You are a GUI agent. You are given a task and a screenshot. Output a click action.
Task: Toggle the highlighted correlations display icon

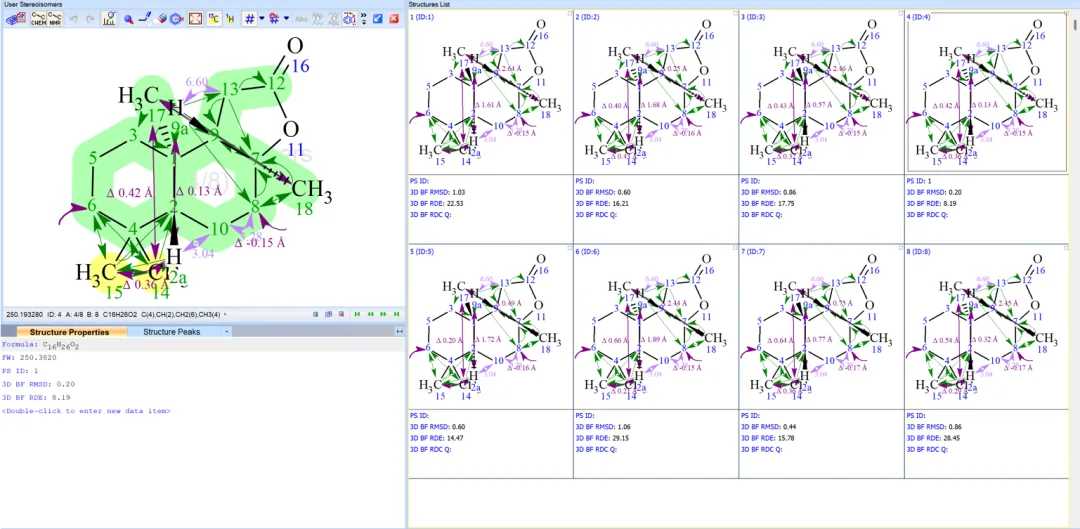pos(350,19)
